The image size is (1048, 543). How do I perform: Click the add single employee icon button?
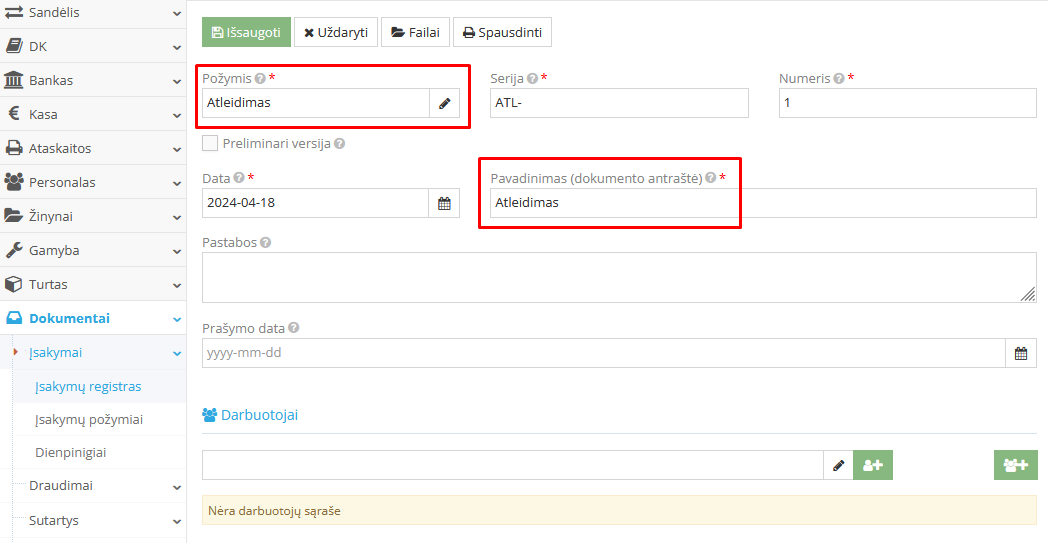pyautogui.click(x=872, y=465)
